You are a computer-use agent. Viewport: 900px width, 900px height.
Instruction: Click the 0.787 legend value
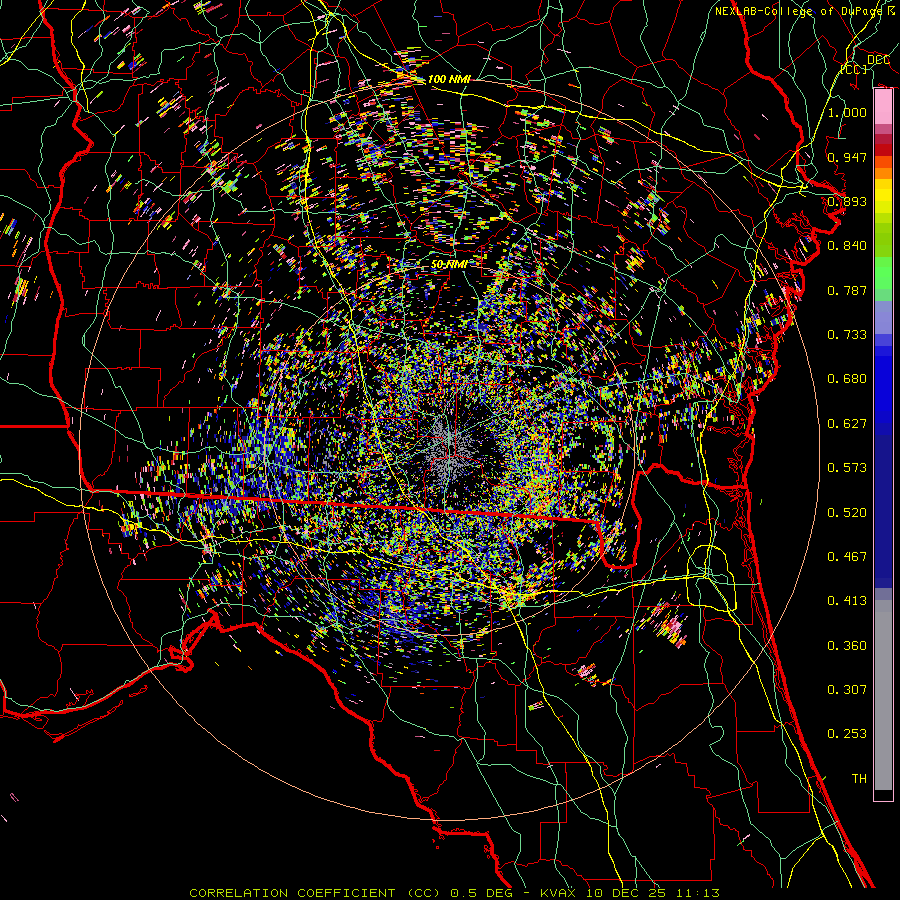(x=847, y=290)
